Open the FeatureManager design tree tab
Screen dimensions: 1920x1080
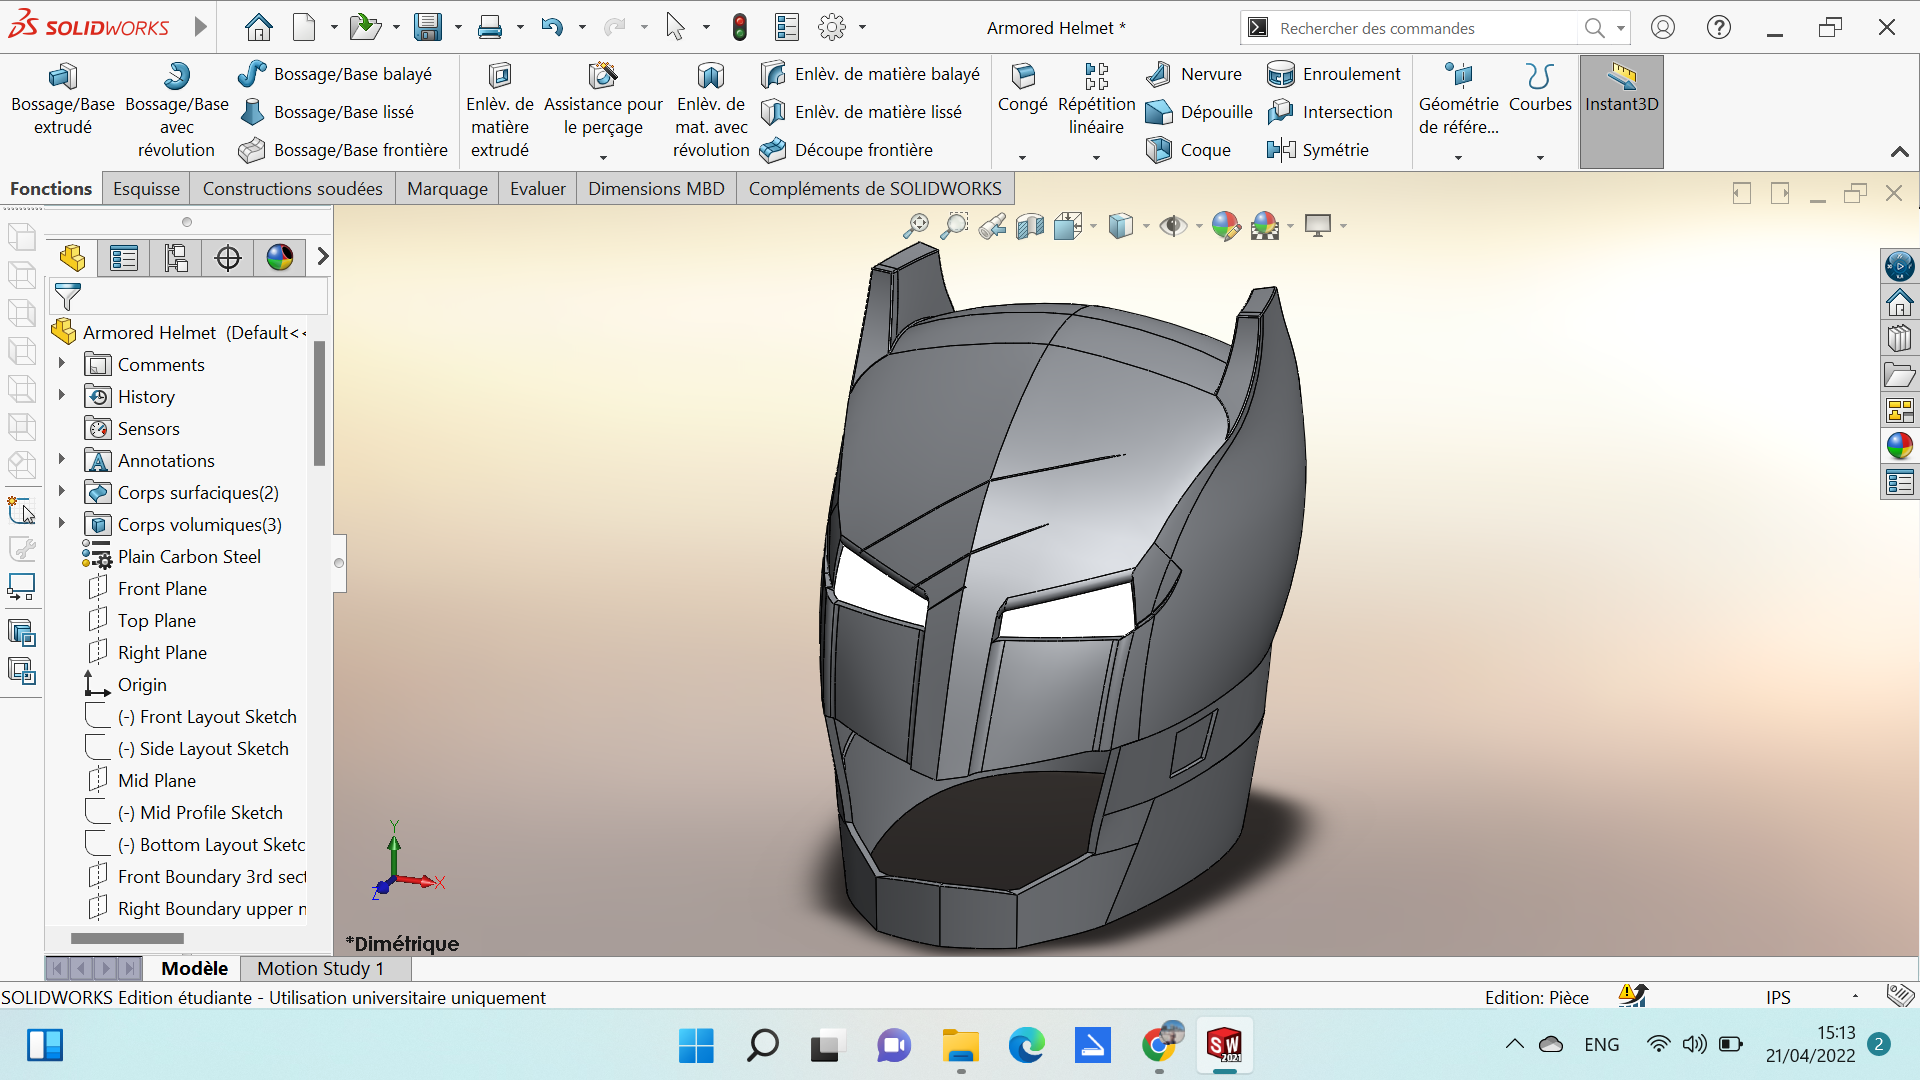(x=72, y=258)
